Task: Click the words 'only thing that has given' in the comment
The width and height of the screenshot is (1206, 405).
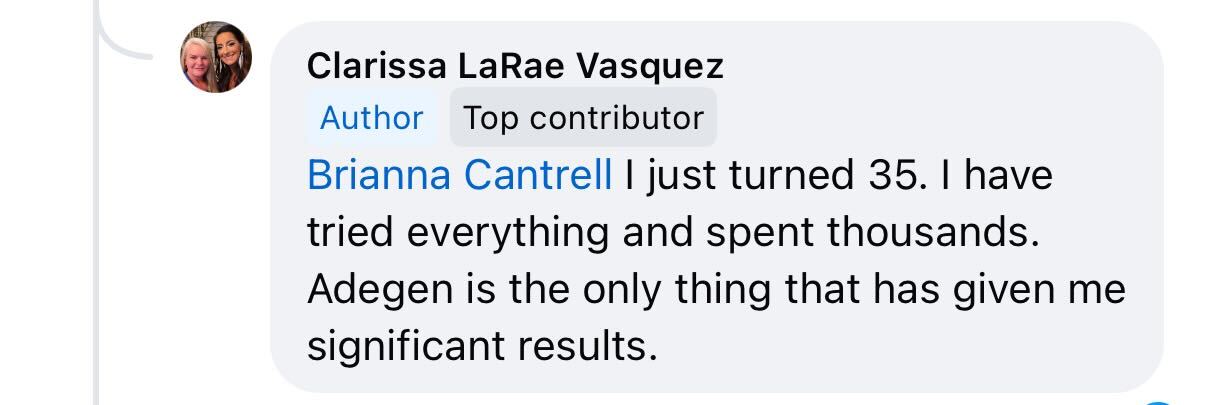Action: [x=795, y=290]
